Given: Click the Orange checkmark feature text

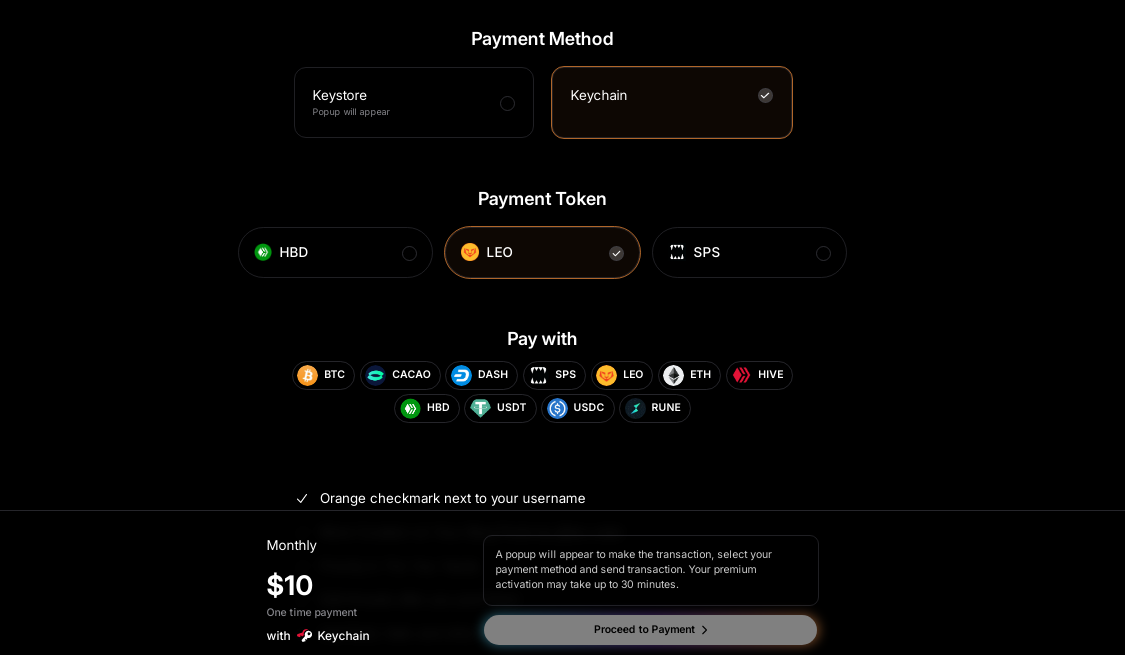Looking at the screenshot, I should tap(452, 498).
